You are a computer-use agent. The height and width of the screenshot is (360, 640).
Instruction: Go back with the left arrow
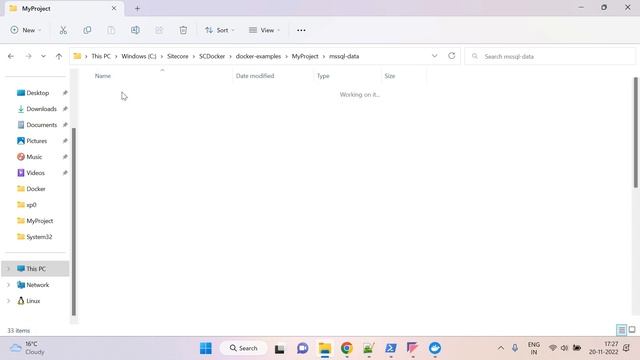[x=11, y=56]
